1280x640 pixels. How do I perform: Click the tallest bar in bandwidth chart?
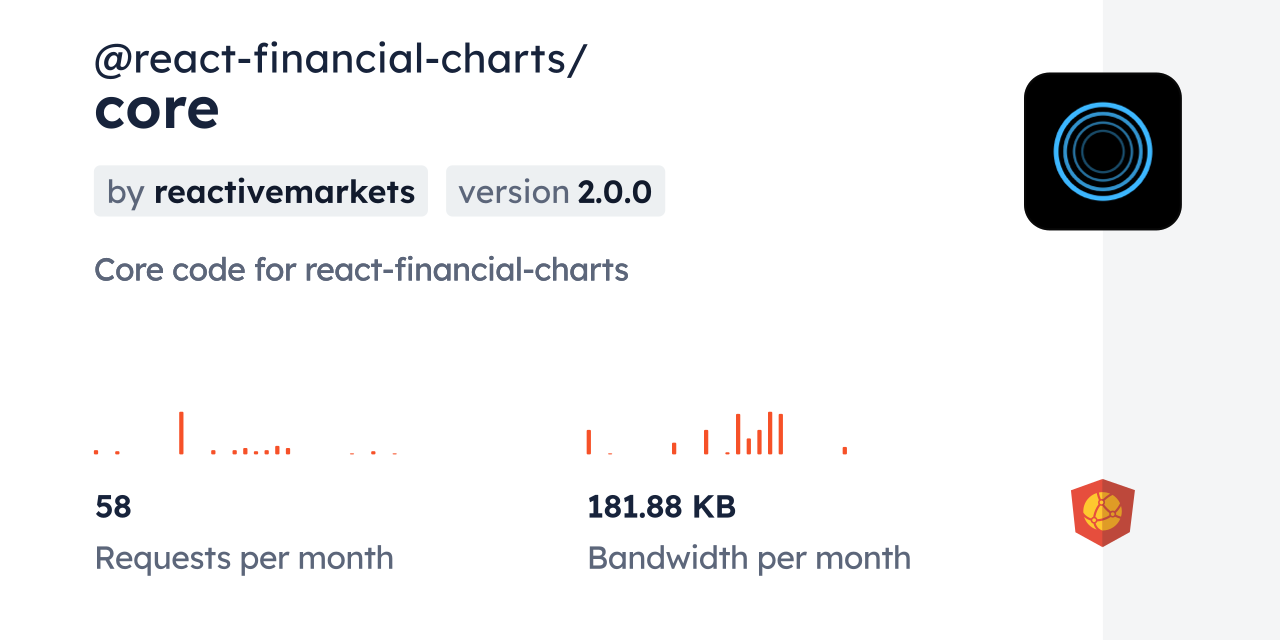[770, 433]
